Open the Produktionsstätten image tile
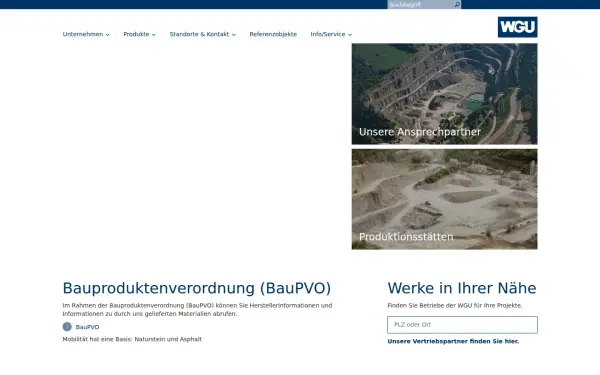 (445, 199)
